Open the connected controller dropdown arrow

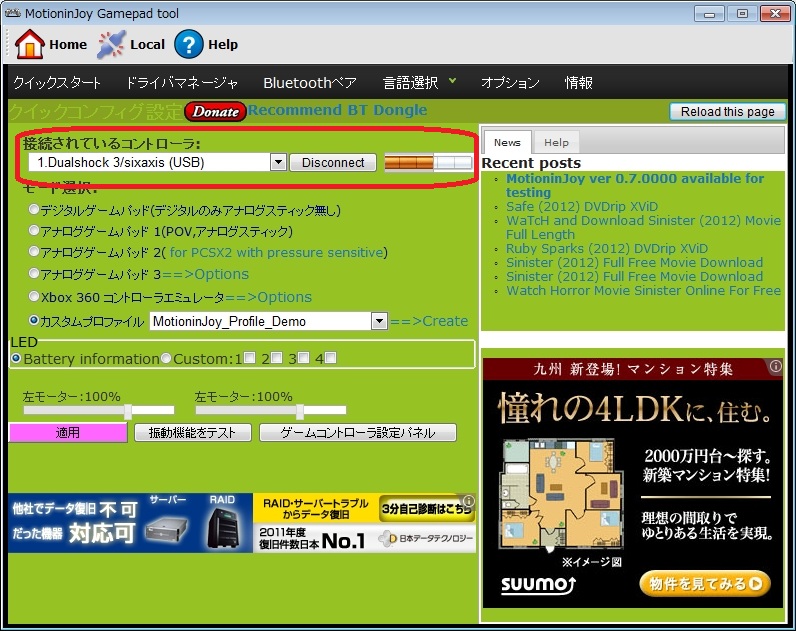click(x=278, y=162)
